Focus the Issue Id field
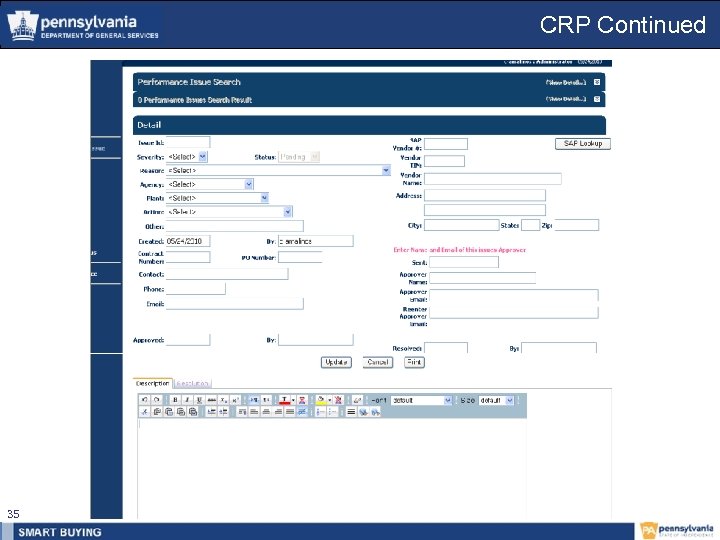Screen dimensions: 720x540 tap(188, 142)
